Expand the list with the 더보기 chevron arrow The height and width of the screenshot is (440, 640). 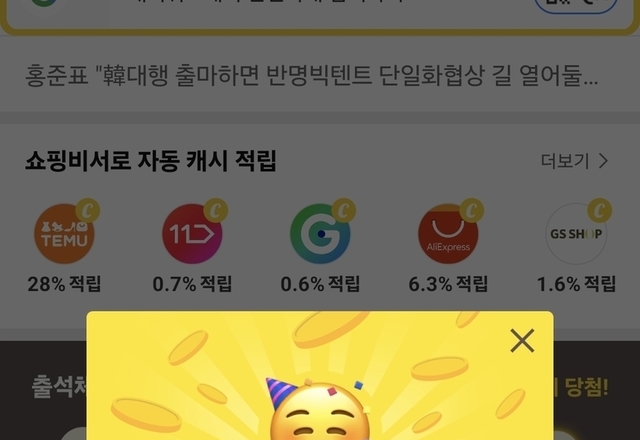point(604,161)
